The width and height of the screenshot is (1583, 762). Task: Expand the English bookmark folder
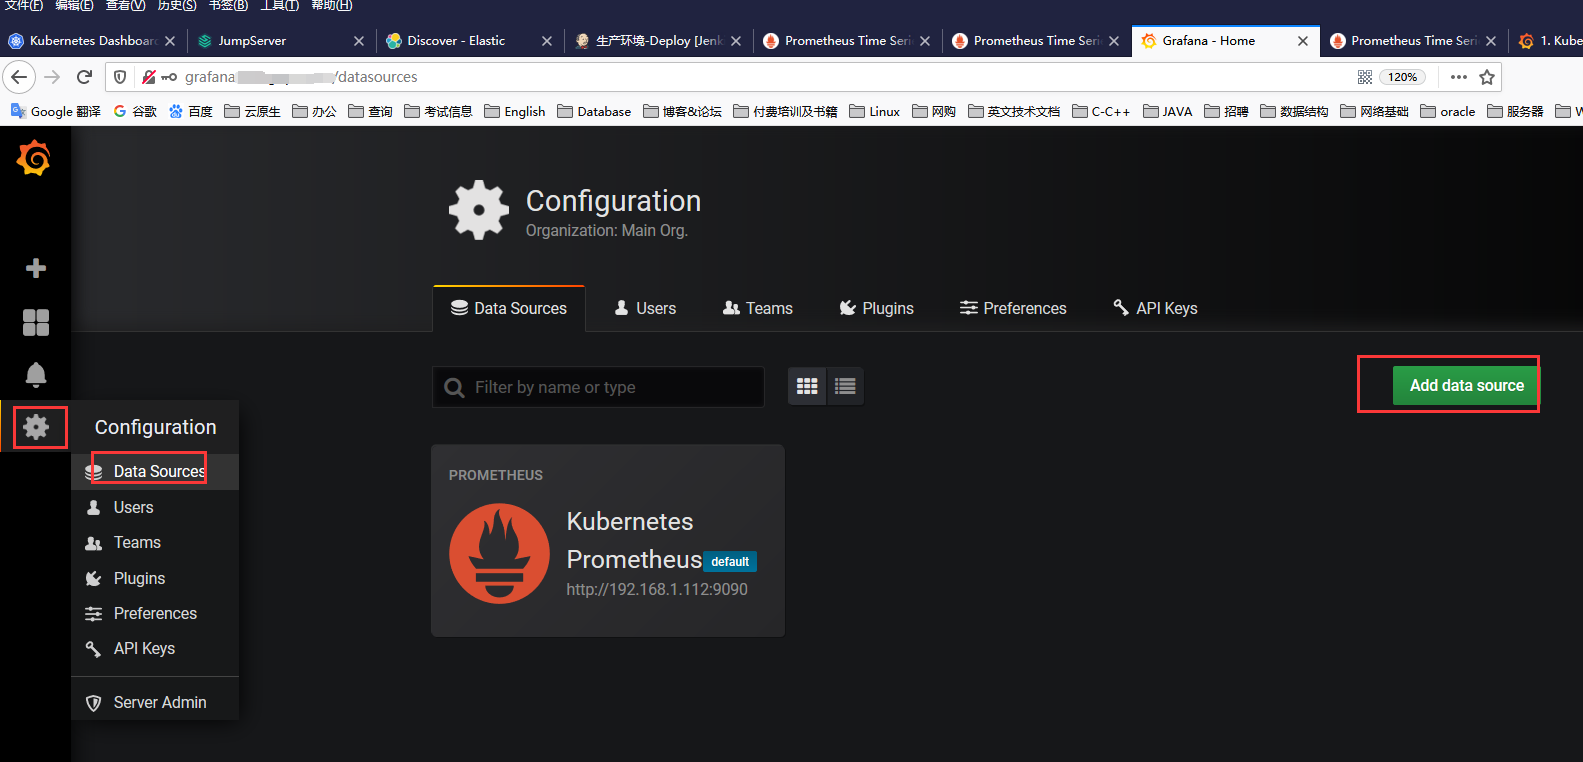click(515, 111)
